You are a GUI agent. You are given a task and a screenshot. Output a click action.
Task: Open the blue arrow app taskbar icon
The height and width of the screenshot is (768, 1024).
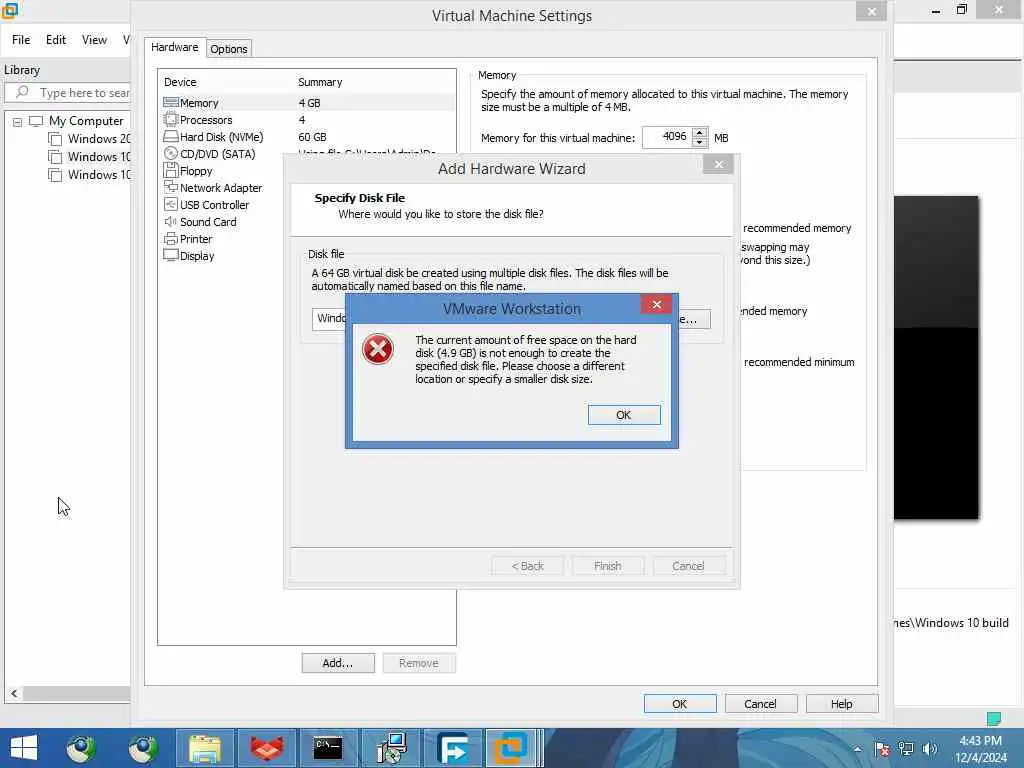coord(453,748)
